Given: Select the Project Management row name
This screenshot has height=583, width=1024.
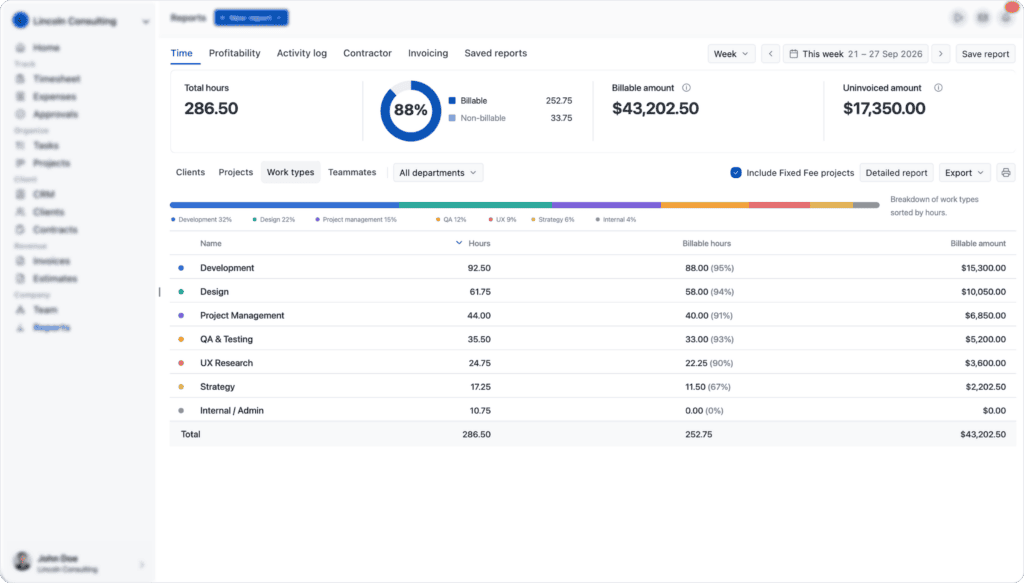Looking at the screenshot, I should click(242, 315).
